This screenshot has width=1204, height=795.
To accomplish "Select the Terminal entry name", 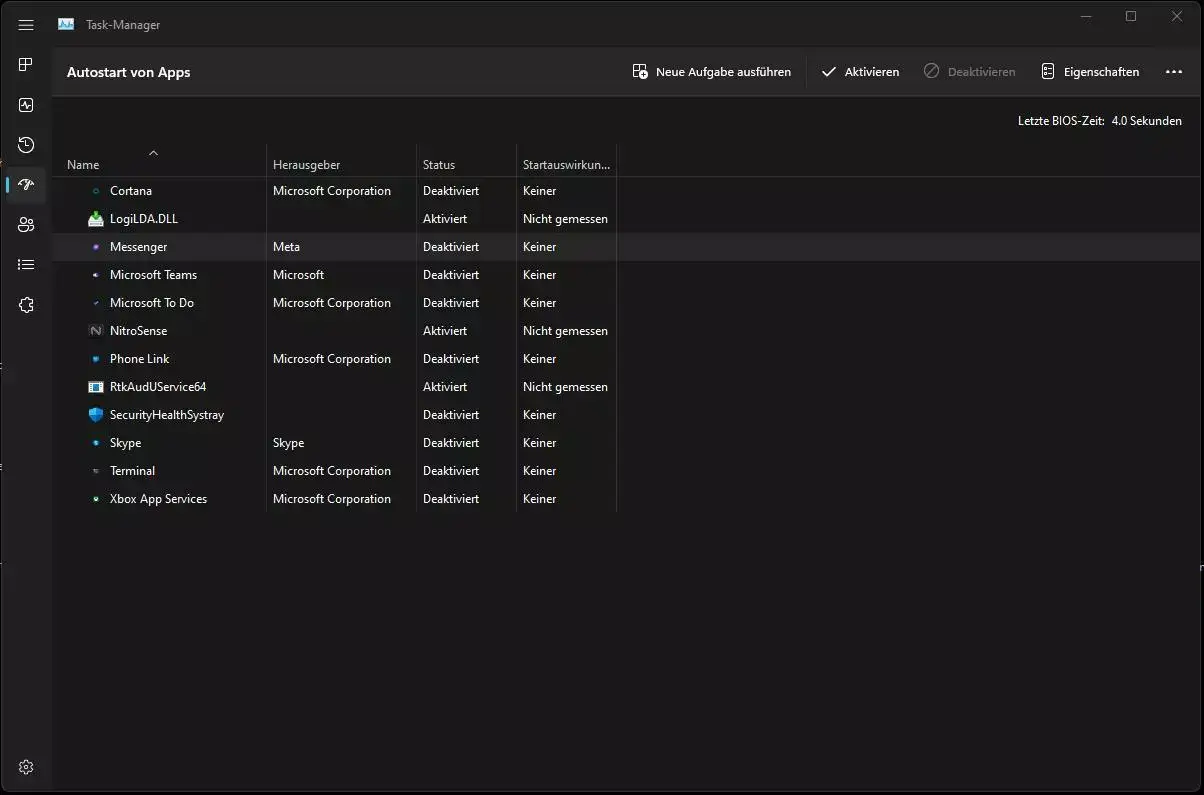I will click(133, 471).
